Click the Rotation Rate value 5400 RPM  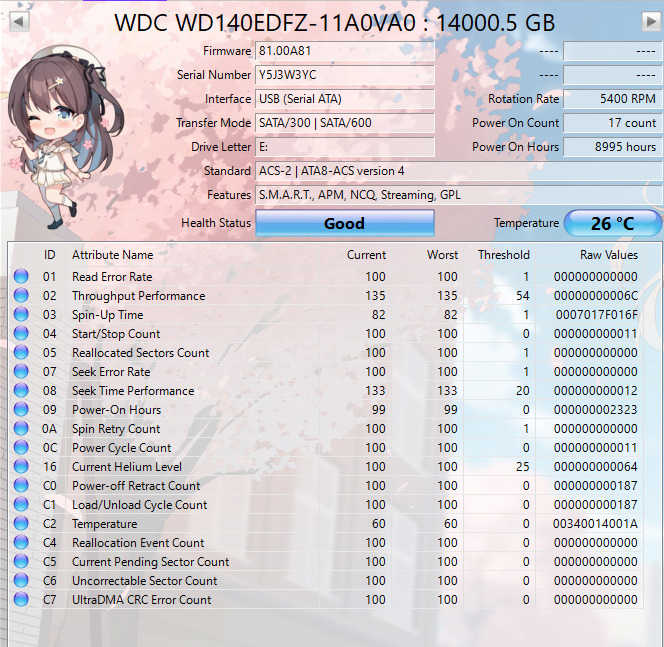tap(612, 99)
